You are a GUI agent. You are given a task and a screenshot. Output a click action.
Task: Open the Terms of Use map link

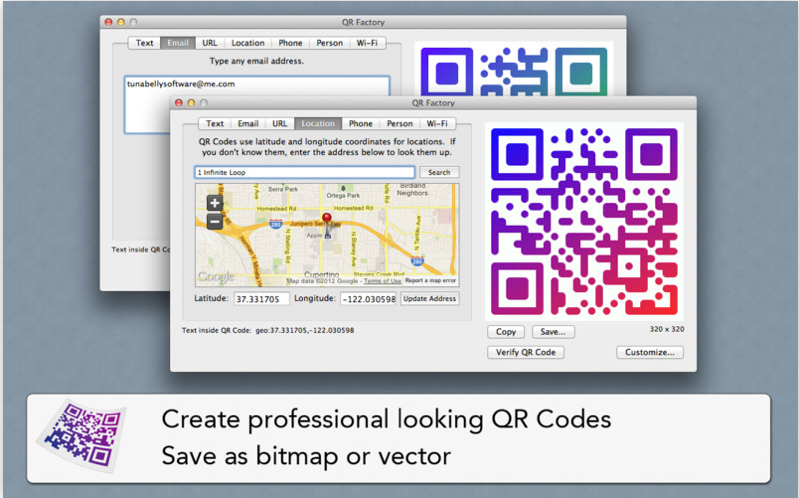[383, 281]
